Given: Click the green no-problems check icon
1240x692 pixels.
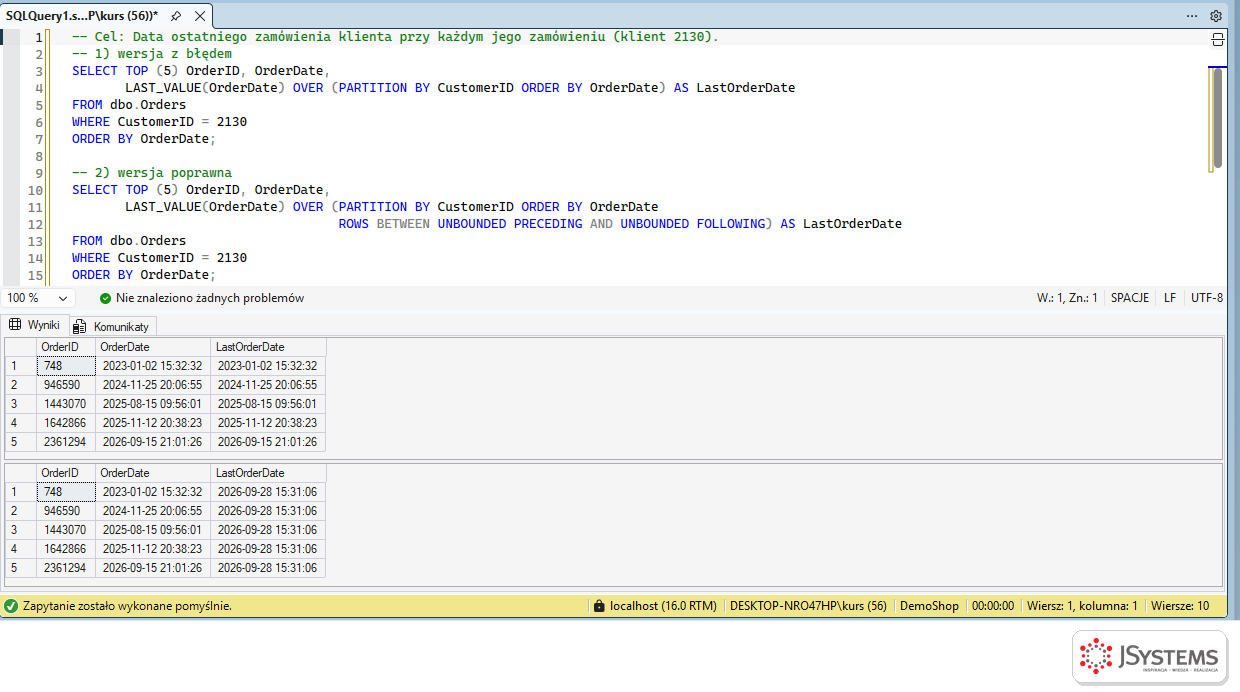Looking at the screenshot, I should coord(105,298).
